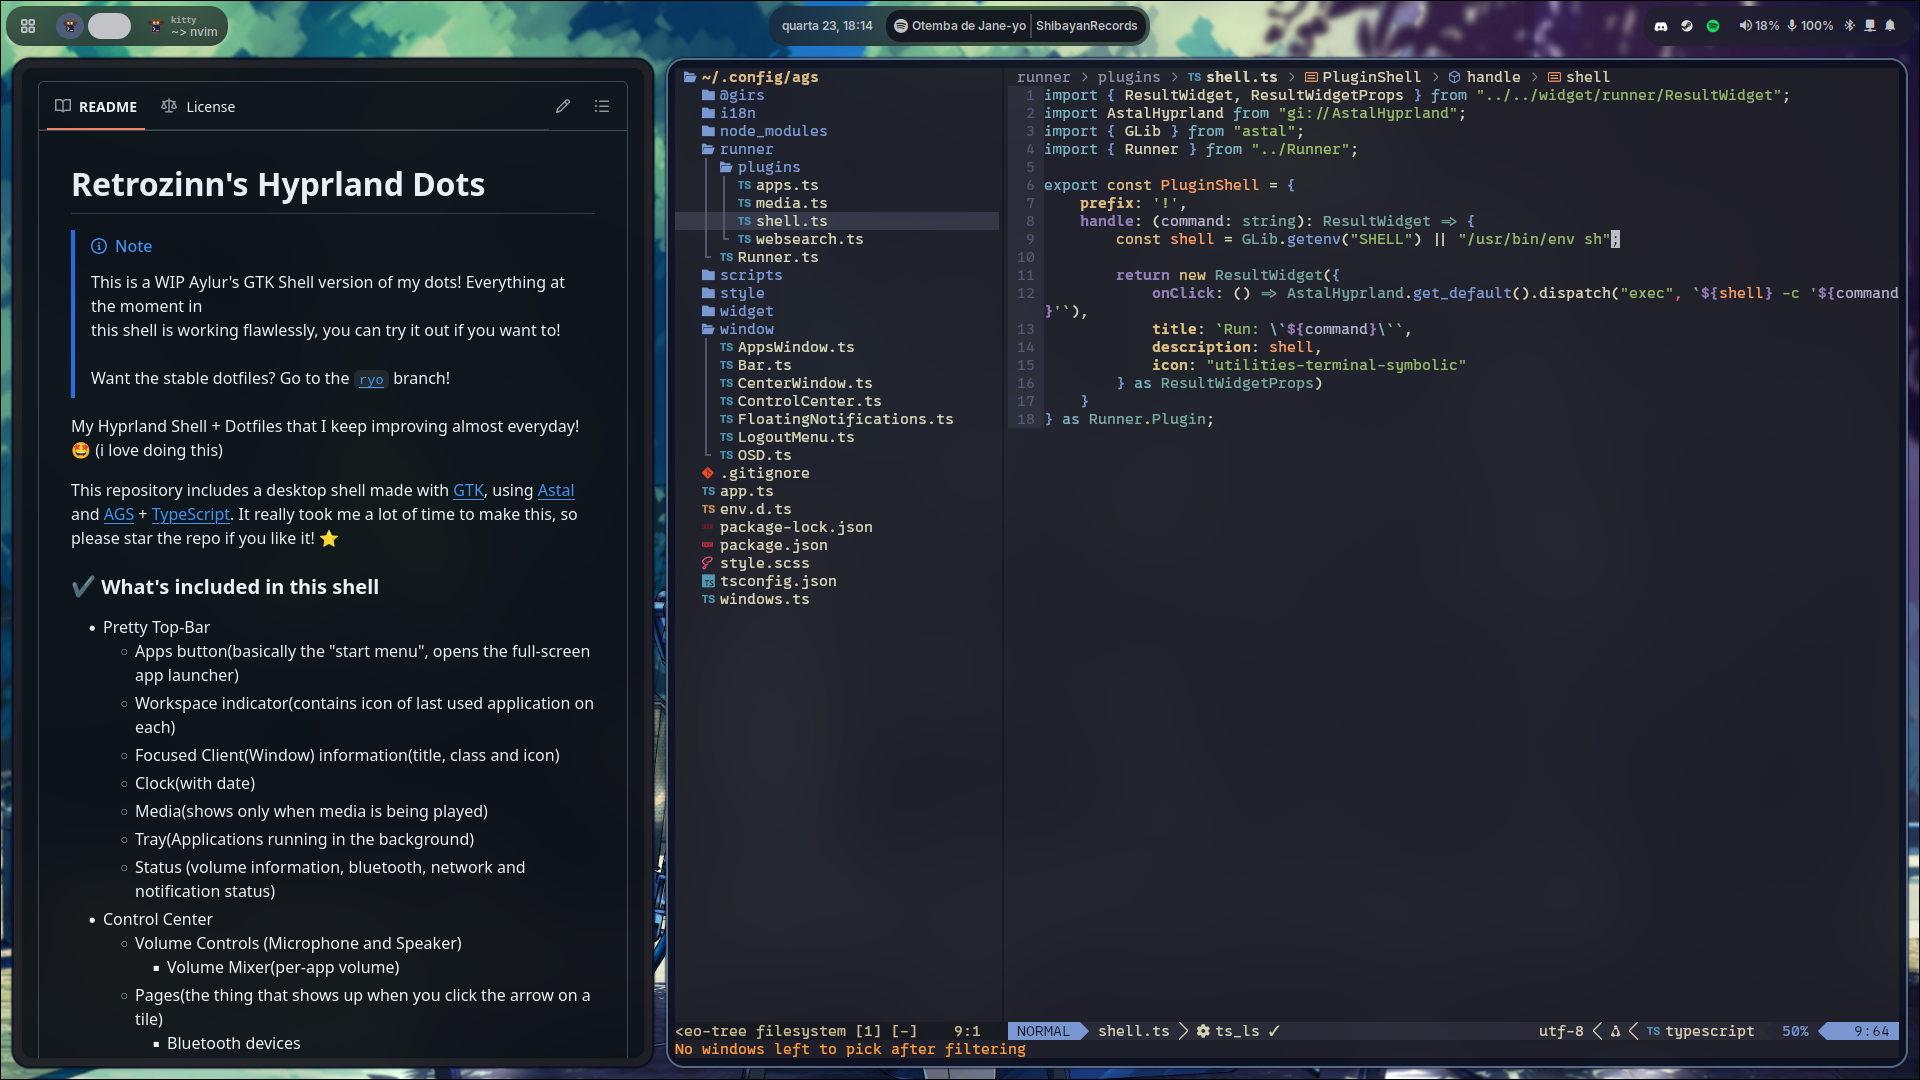Screen dimensions: 1920x1080
Task: Open notifications bell icon
Action: 1890,26
